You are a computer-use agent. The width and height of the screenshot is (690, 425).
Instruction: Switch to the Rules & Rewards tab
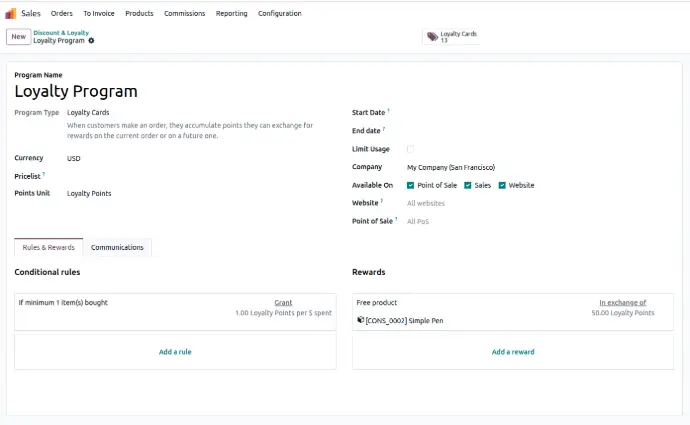pyautogui.click(x=48, y=247)
